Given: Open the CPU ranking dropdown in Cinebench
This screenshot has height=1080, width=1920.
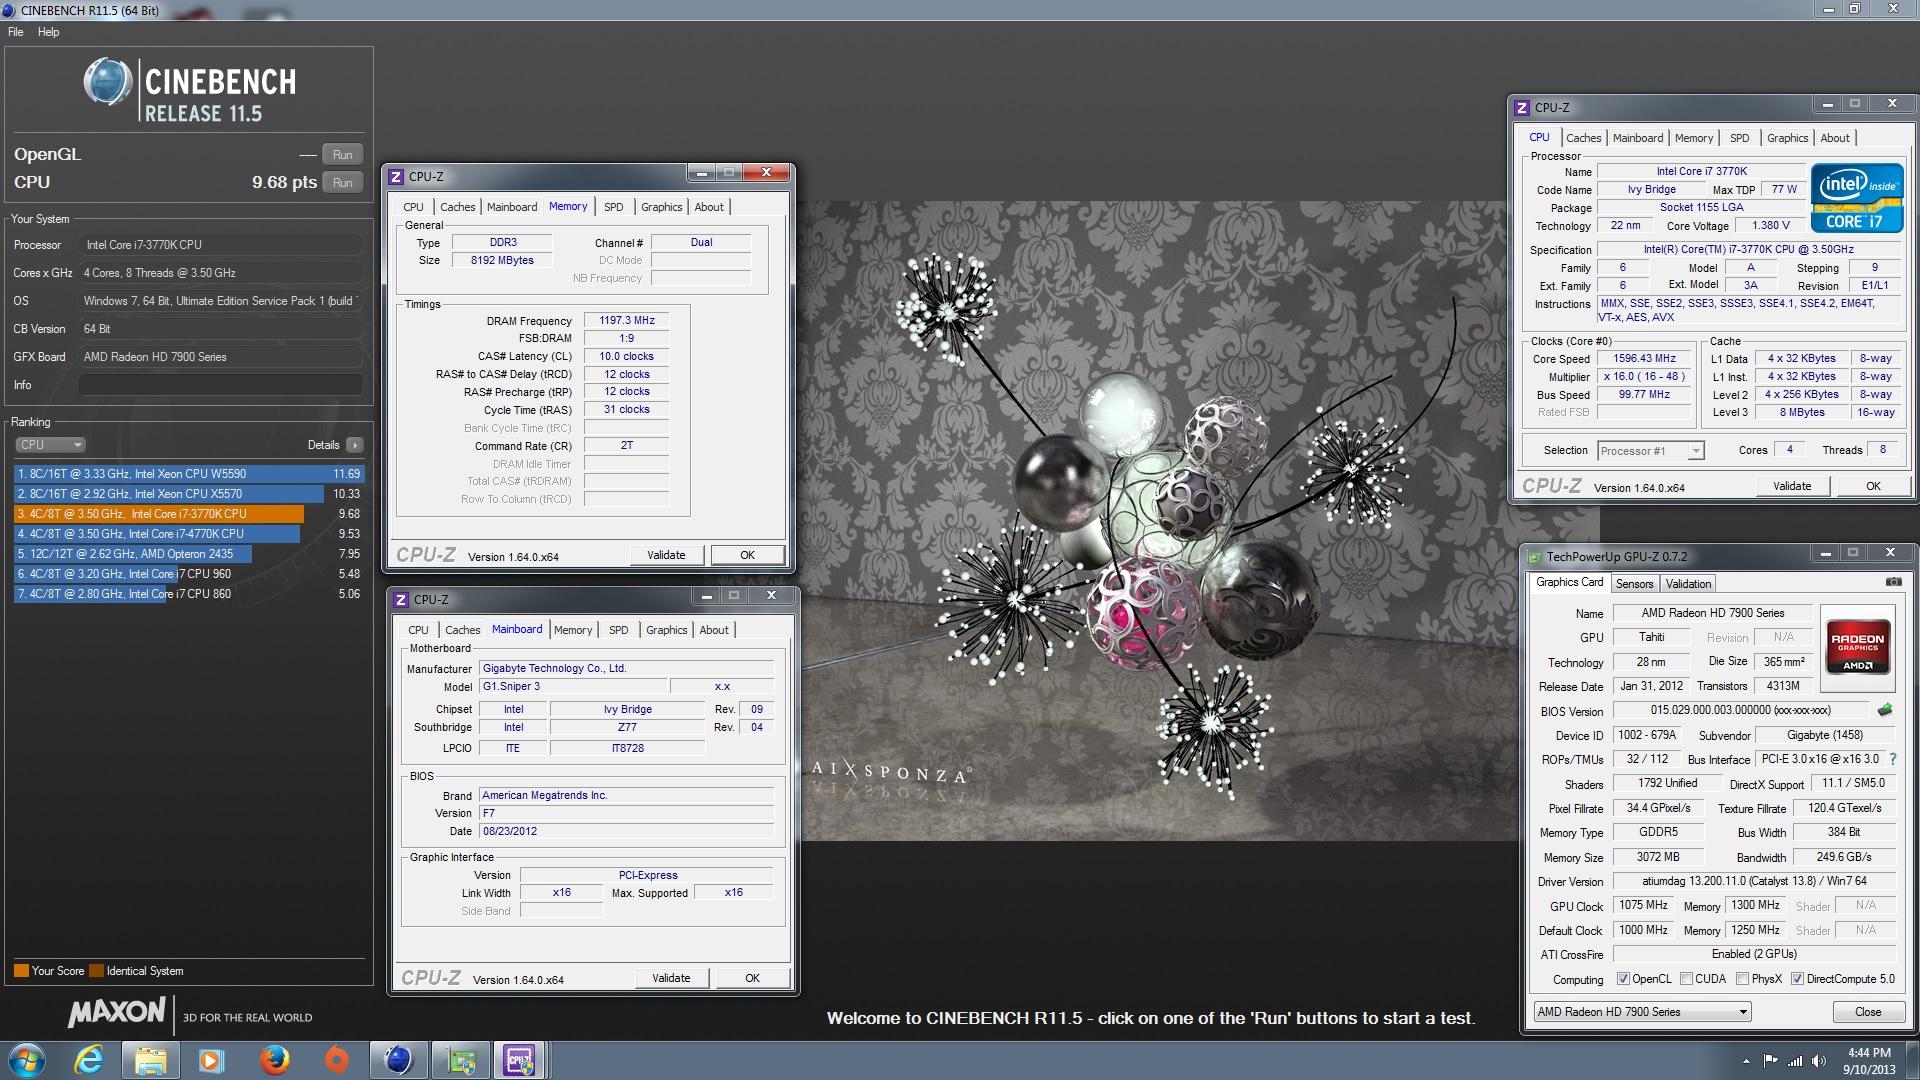Looking at the screenshot, I should click(x=50, y=445).
